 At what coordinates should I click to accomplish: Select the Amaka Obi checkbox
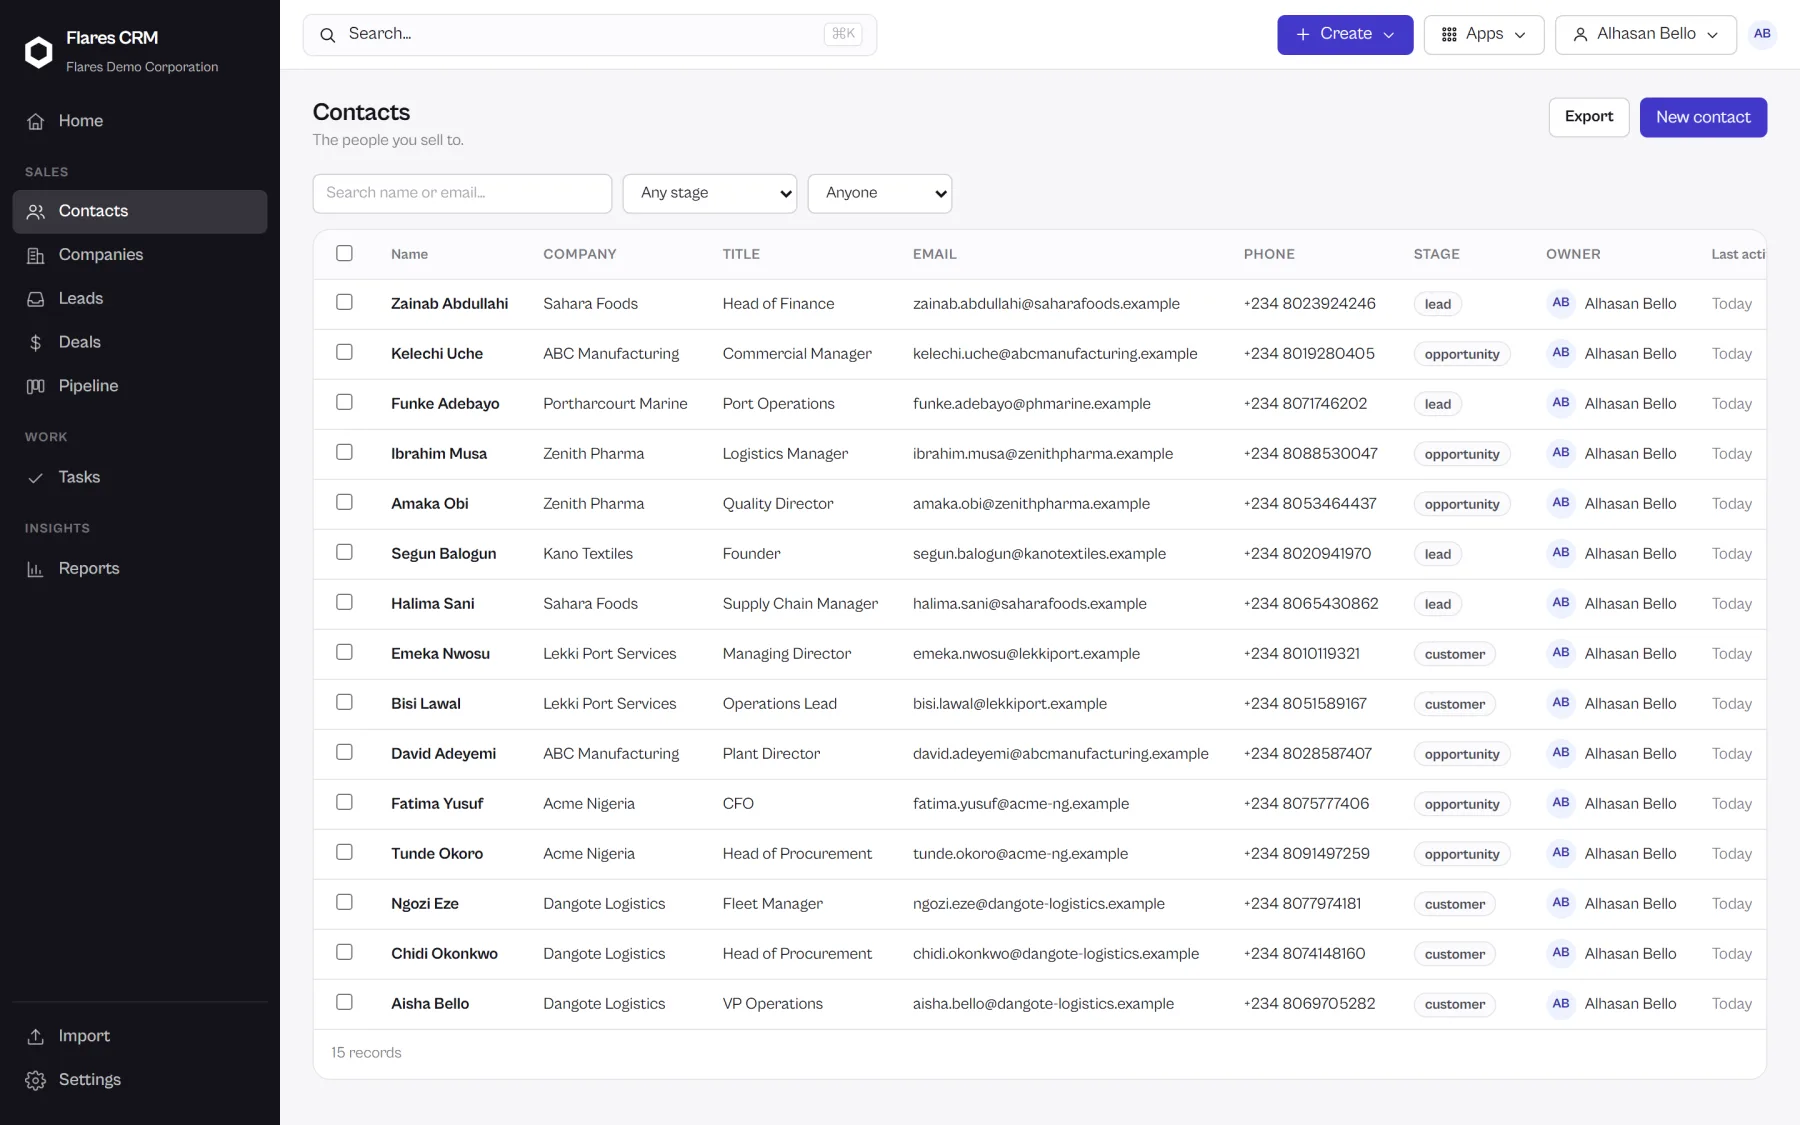click(x=344, y=502)
